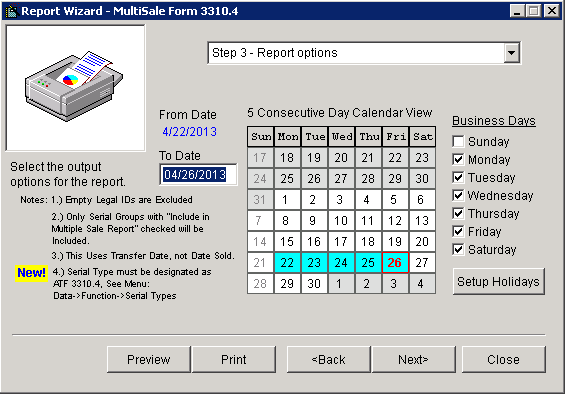Select calendar day 27 on Saturday
This screenshot has height=397, width=568.
(422, 263)
